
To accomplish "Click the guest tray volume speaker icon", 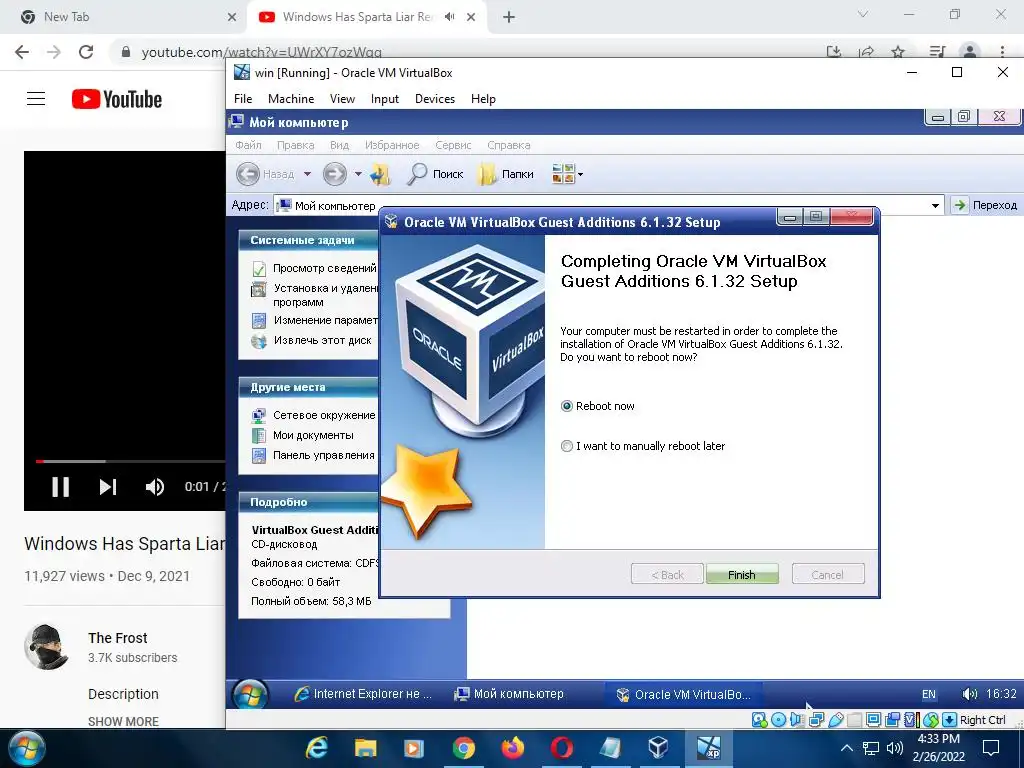I will (969, 694).
